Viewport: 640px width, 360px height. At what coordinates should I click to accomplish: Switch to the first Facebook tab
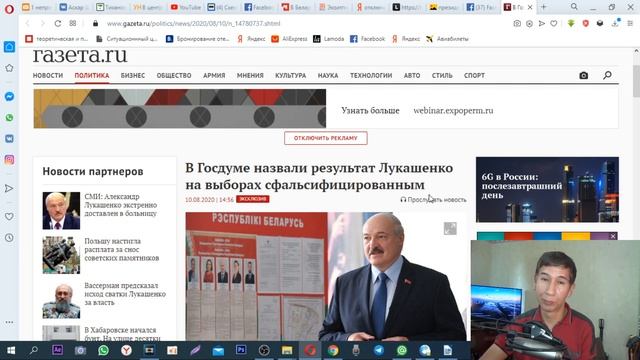click(x=258, y=7)
